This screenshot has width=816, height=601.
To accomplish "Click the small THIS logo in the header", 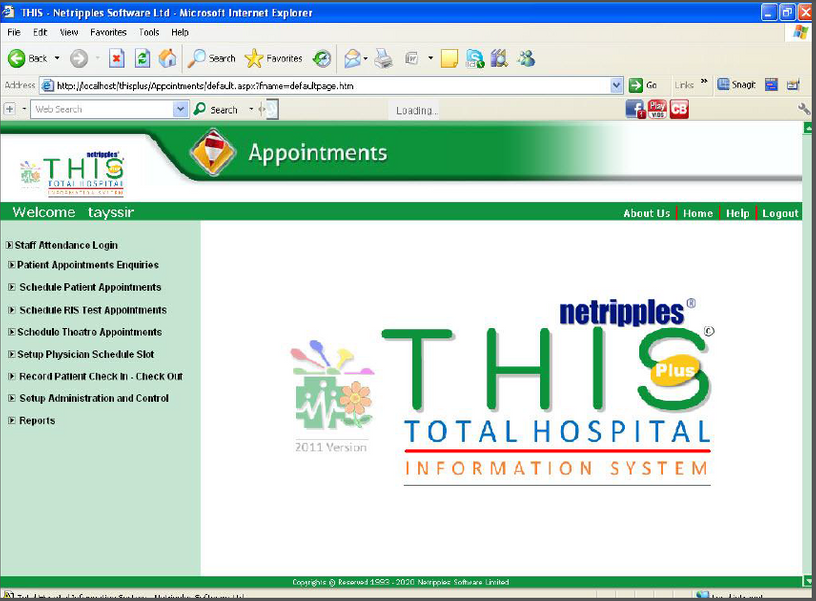I will point(72,173).
